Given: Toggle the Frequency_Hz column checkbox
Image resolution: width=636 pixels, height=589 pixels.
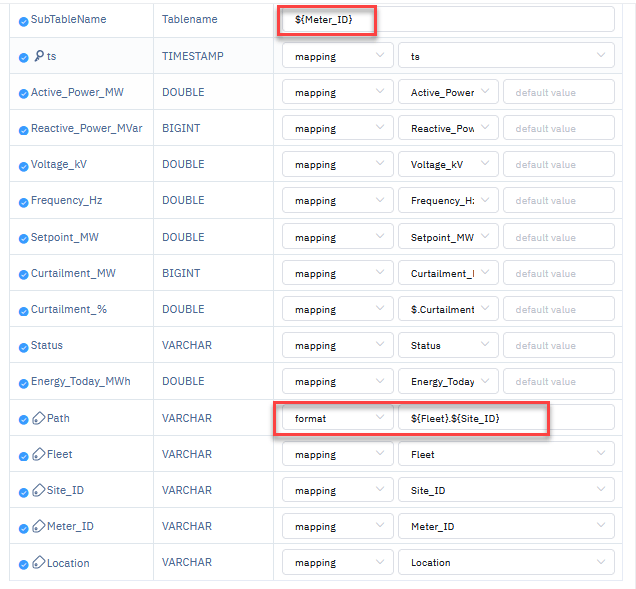Looking at the screenshot, I should [23, 201].
